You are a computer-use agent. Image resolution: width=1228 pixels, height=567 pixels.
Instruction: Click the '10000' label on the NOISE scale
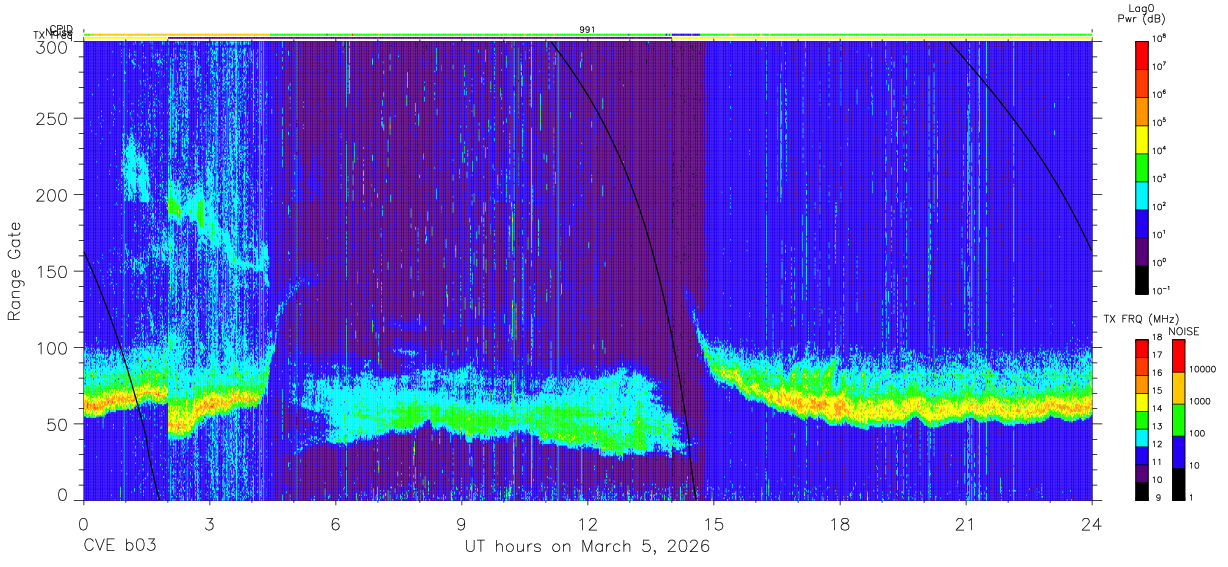pyautogui.click(x=1202, y=370)
